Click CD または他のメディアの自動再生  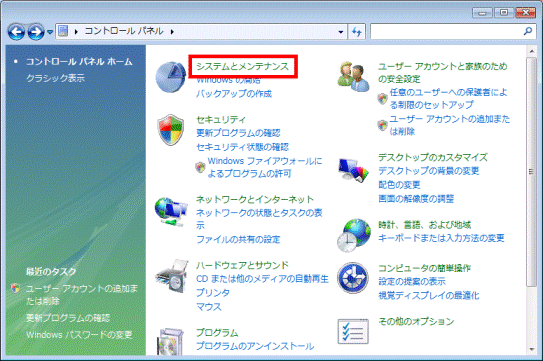point(262,279)
